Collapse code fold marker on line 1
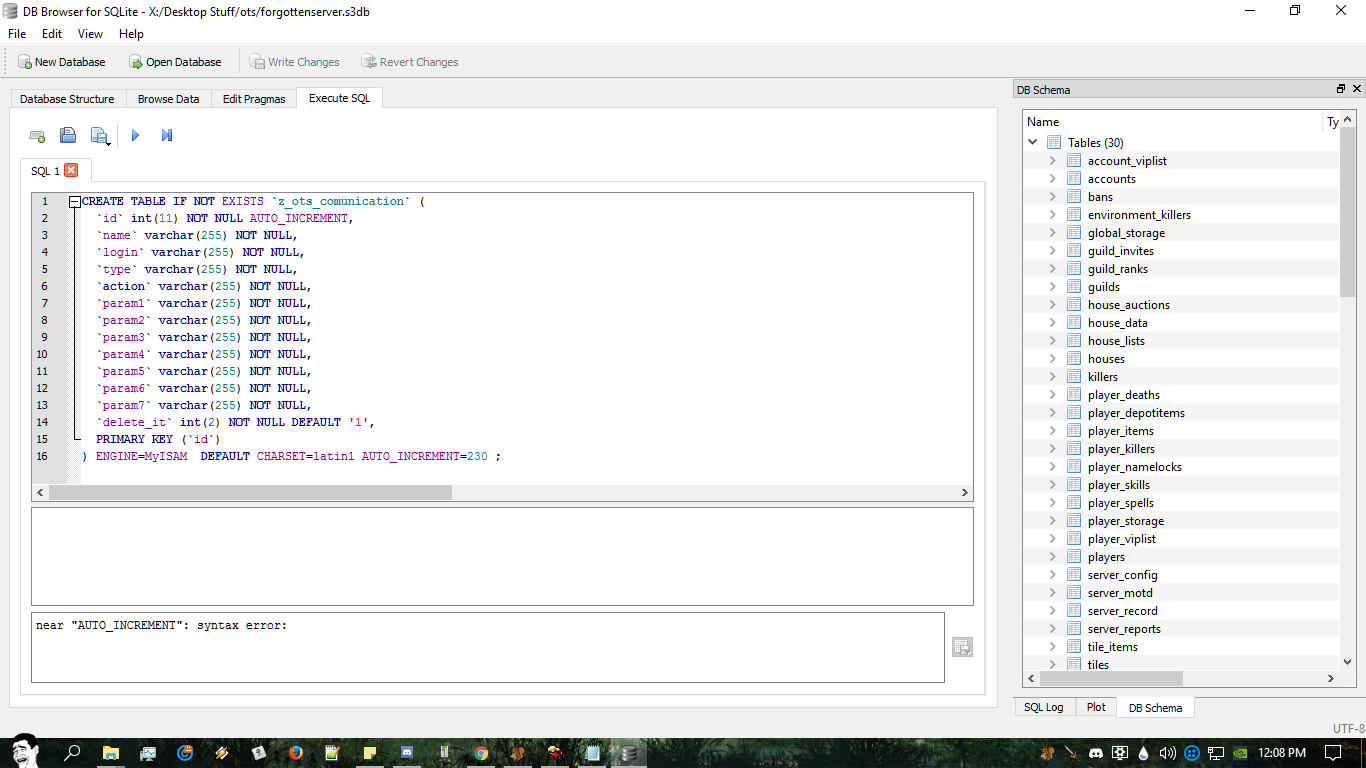This screenshot has height=768, width=1366. pos(74,202)
